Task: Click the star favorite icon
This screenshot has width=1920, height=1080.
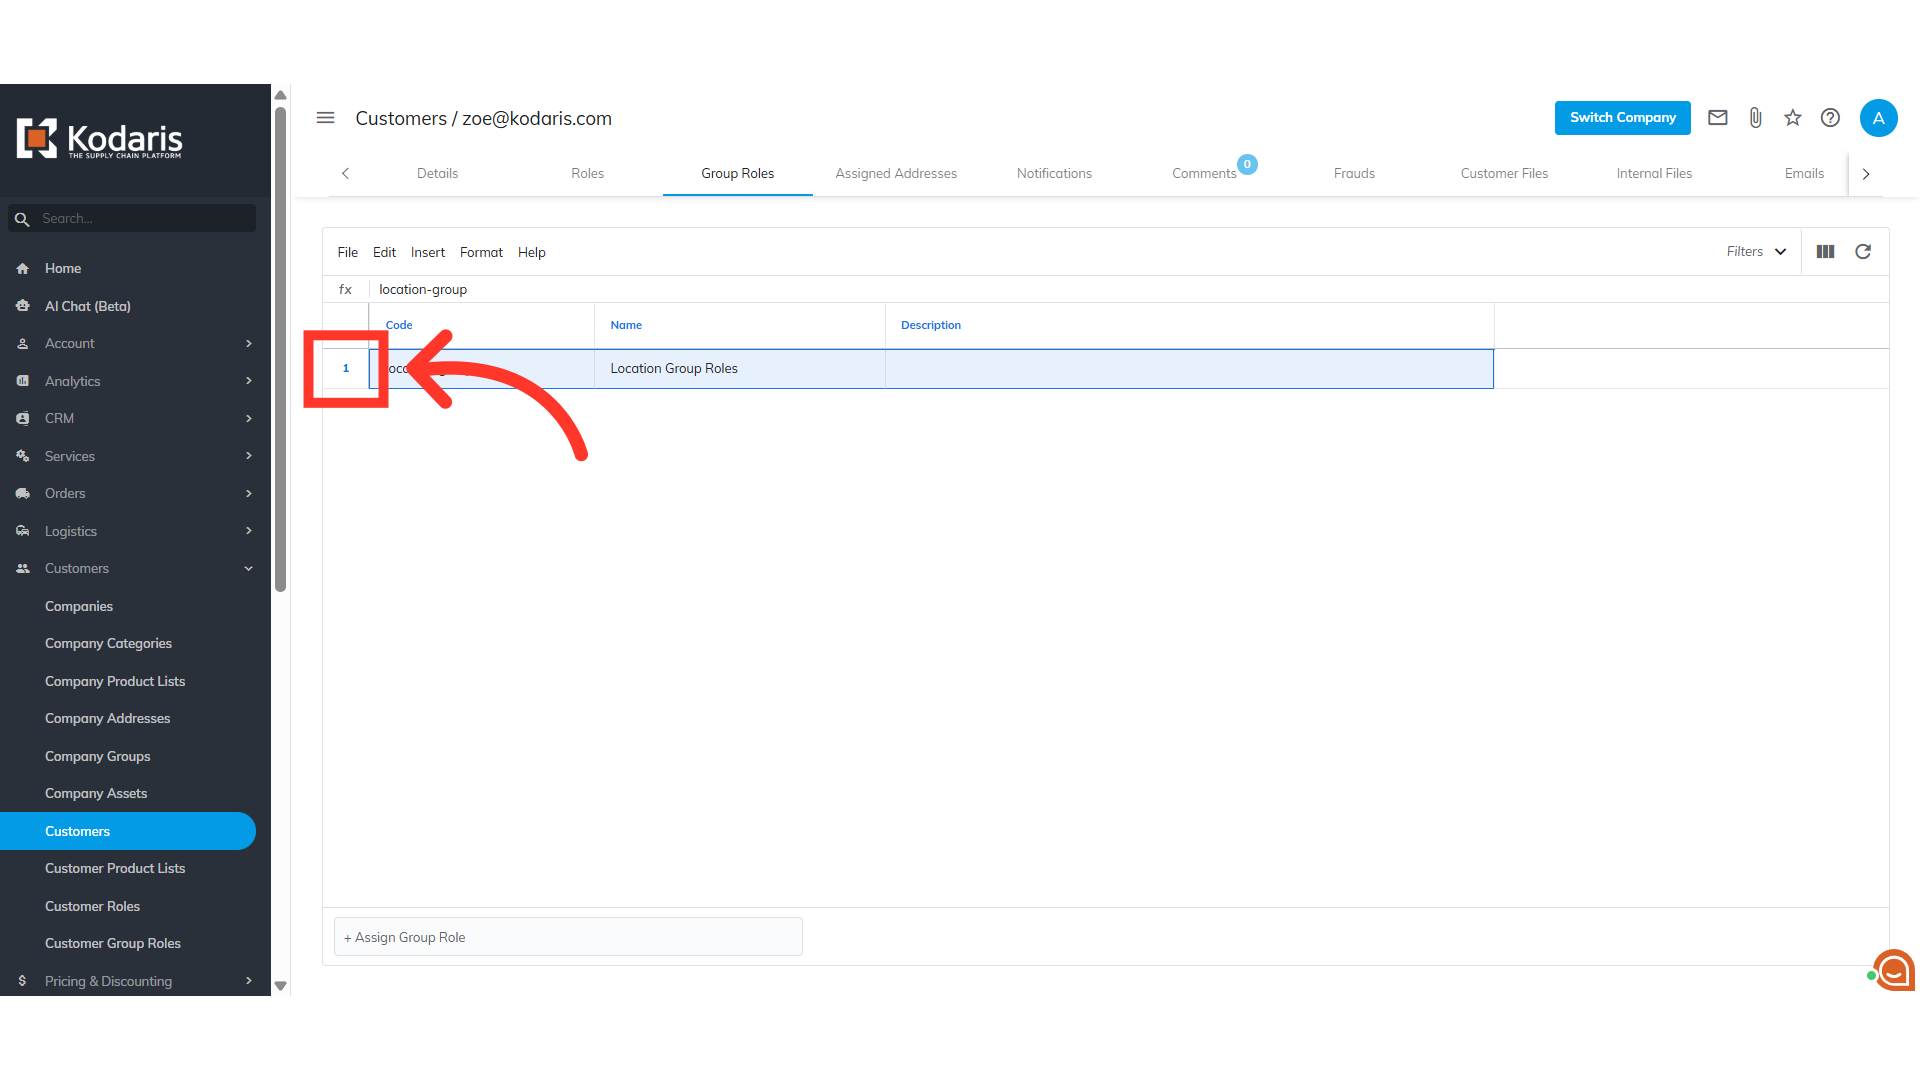Action: click(x=1792, y=118)
